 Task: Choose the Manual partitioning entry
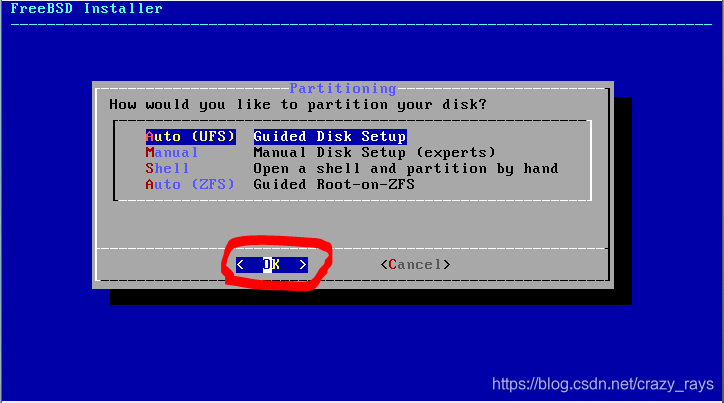pyautogui.click(x=172, y=152)
